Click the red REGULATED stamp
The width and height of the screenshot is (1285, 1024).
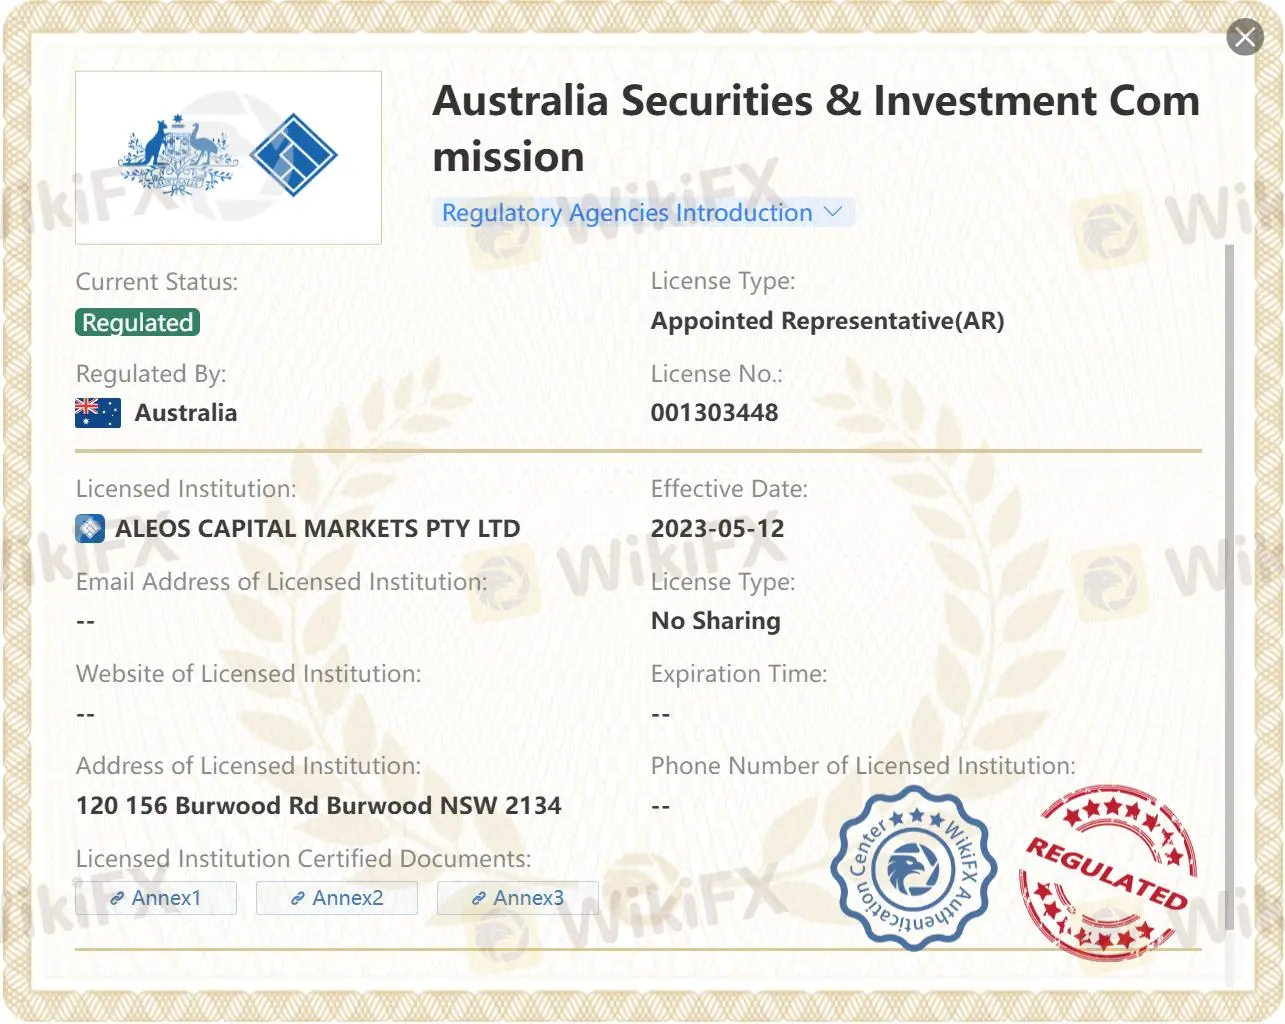tap(1107, 871)
